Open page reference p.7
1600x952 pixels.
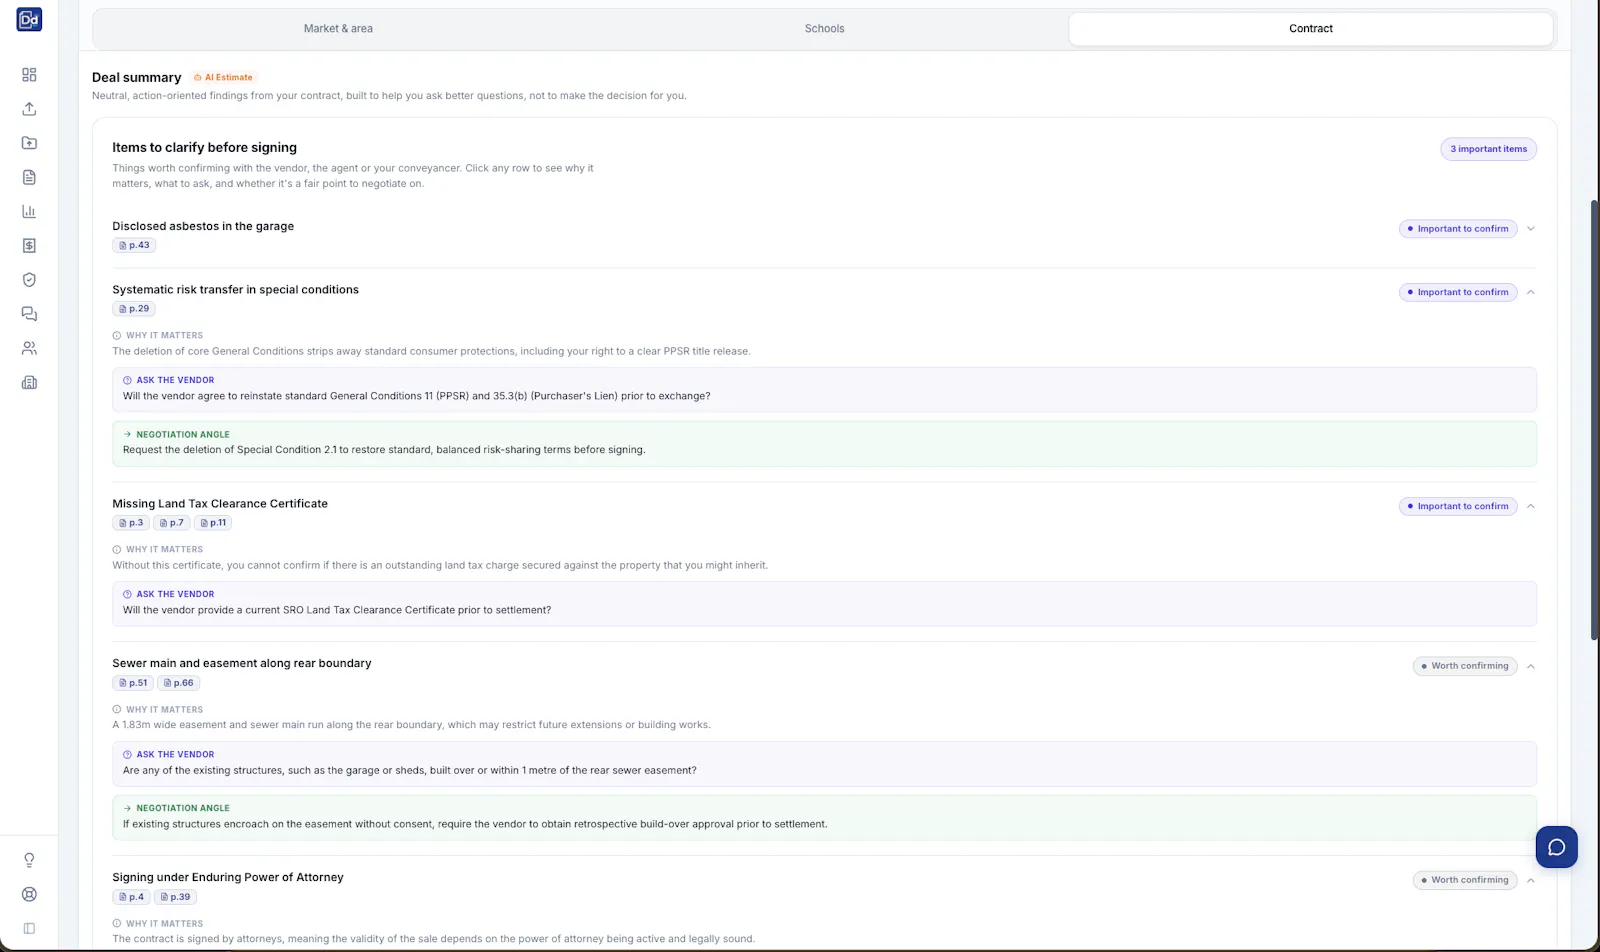(172, 523)
